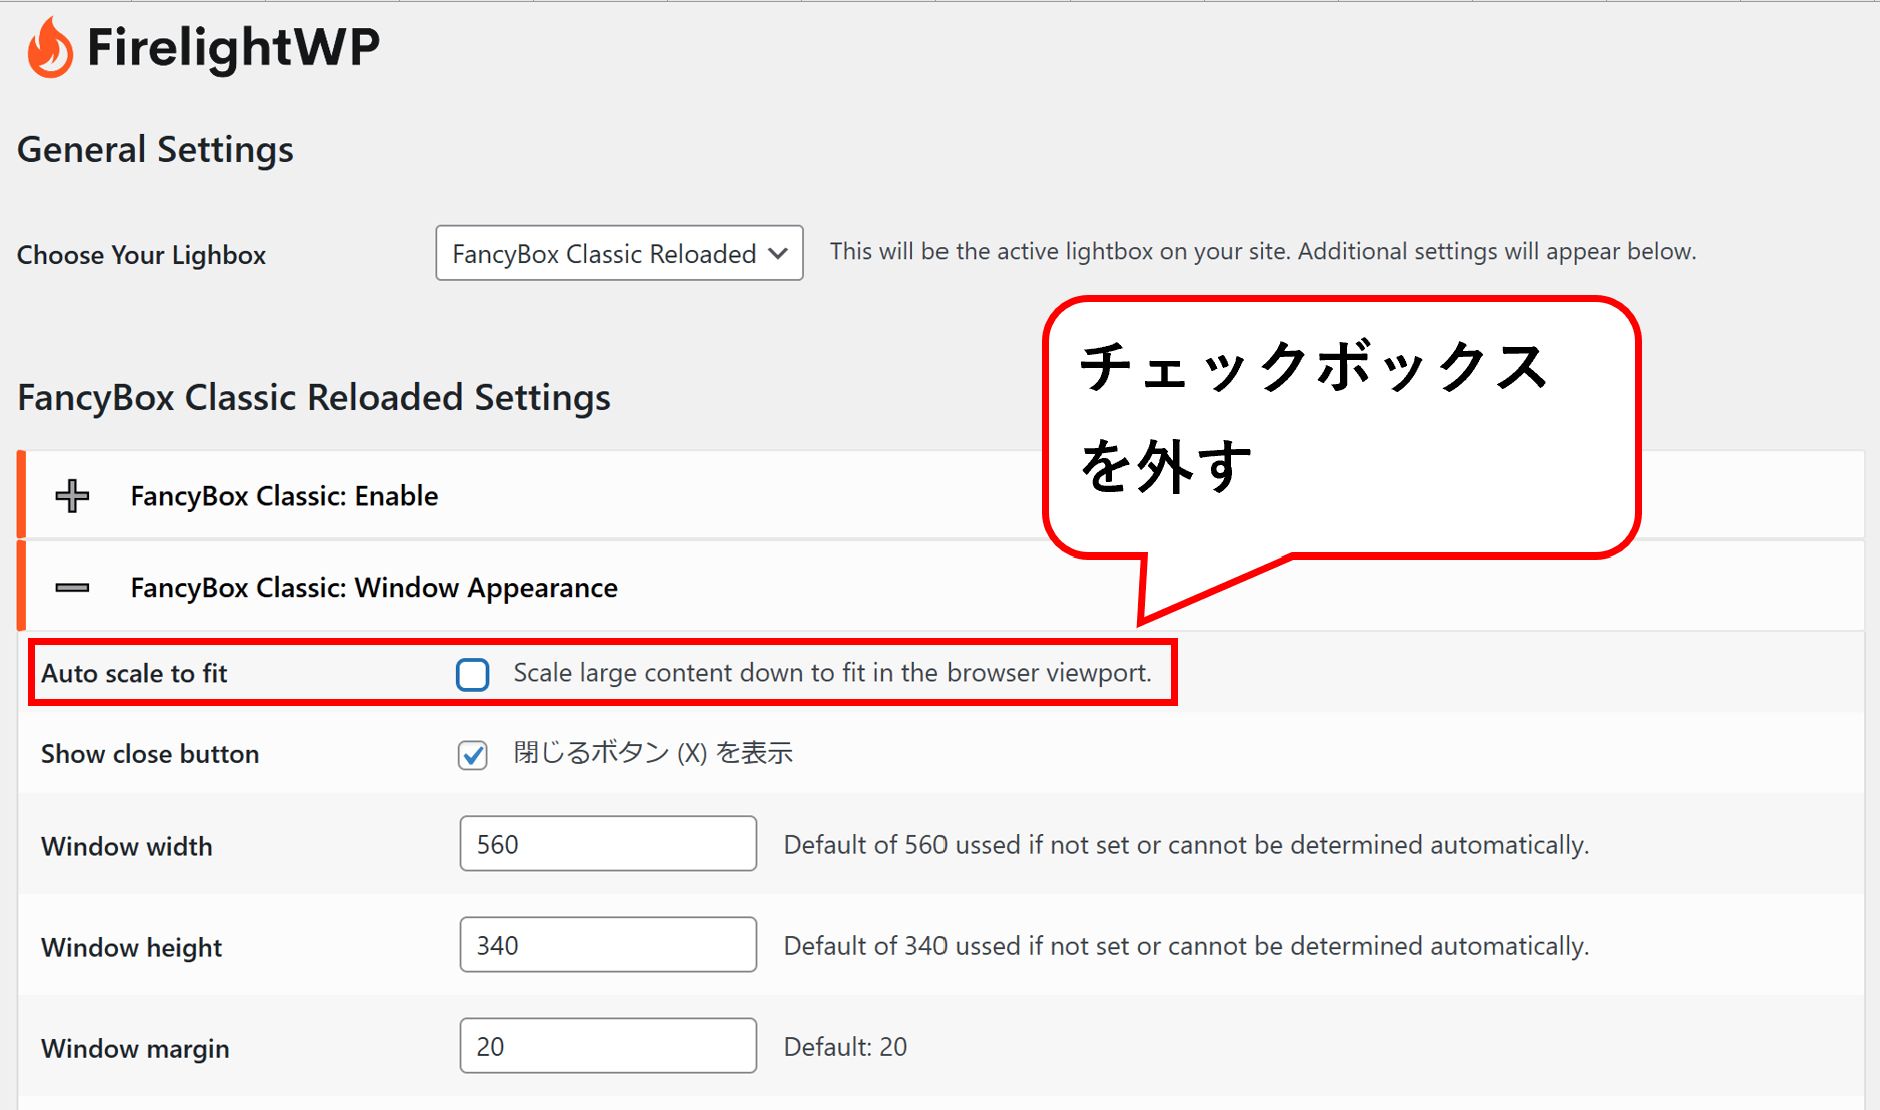Click the Window height label

click(131, 948)
